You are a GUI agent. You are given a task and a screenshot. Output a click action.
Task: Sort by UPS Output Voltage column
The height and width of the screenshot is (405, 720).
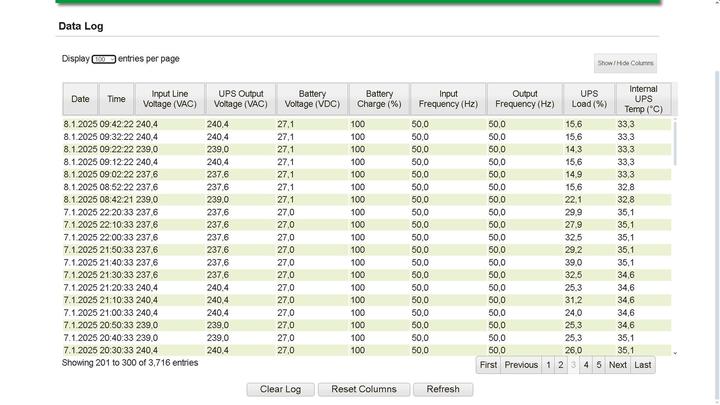(x=241, y=99)
